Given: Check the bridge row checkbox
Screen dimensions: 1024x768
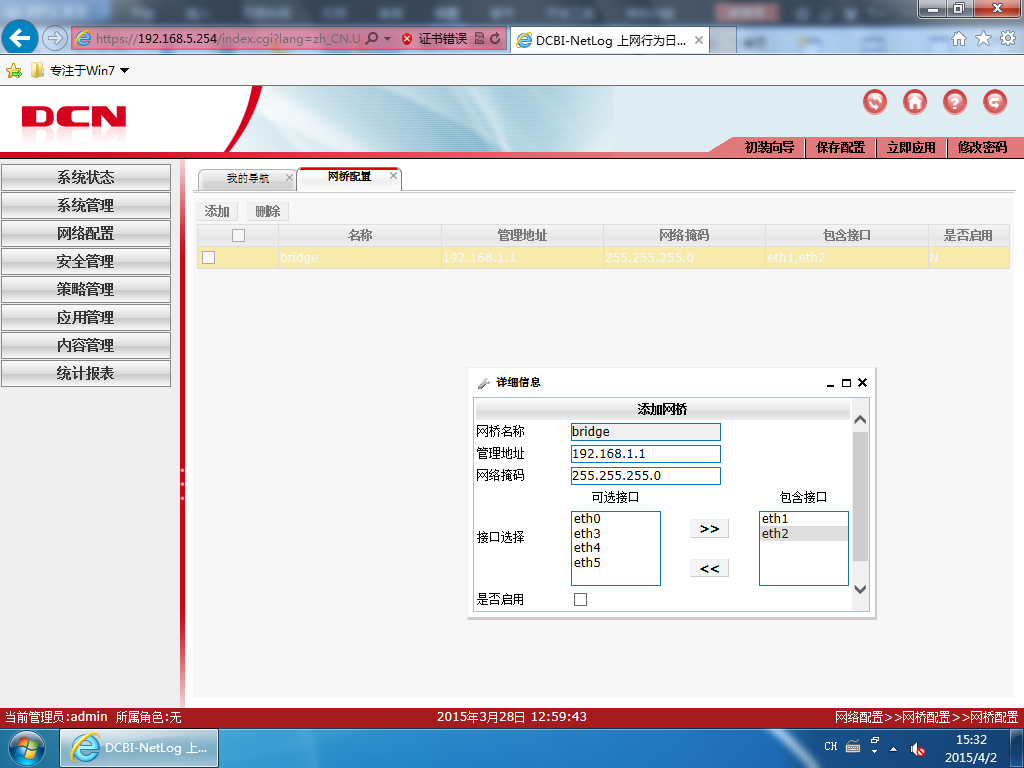Looking at the screenshot, I should (x=208, y=257).
